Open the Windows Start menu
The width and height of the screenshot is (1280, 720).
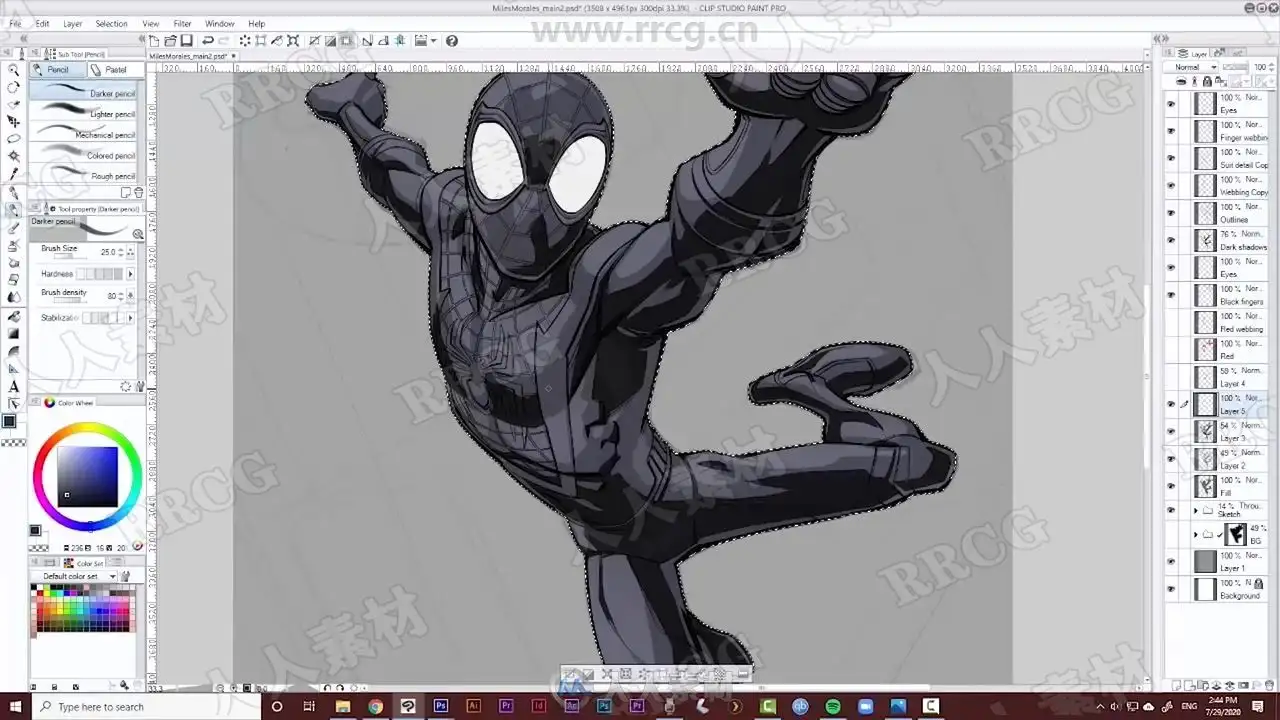pyautogui.click(x=16, y=706)
